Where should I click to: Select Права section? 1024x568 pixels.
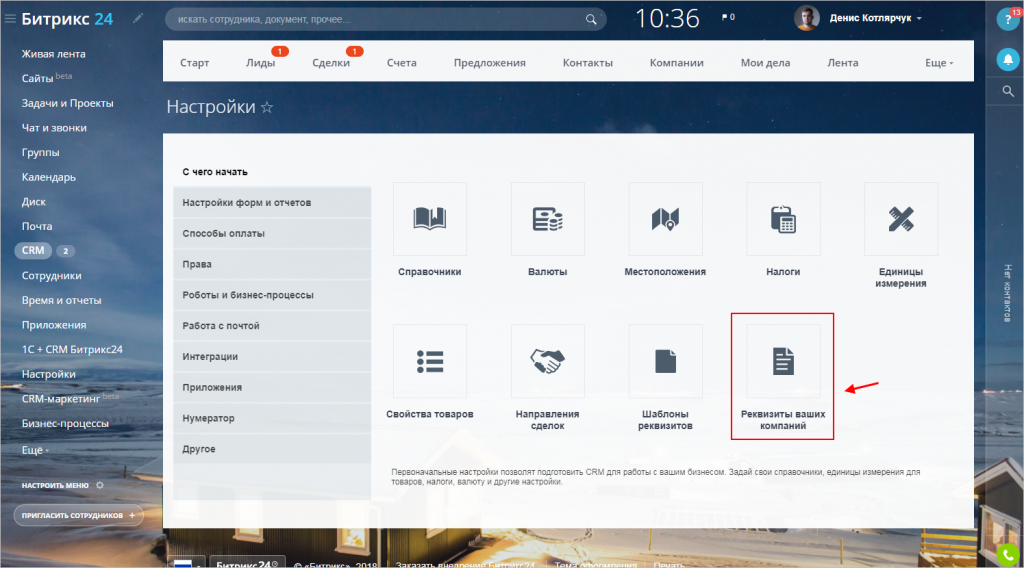tap(272, 264)
